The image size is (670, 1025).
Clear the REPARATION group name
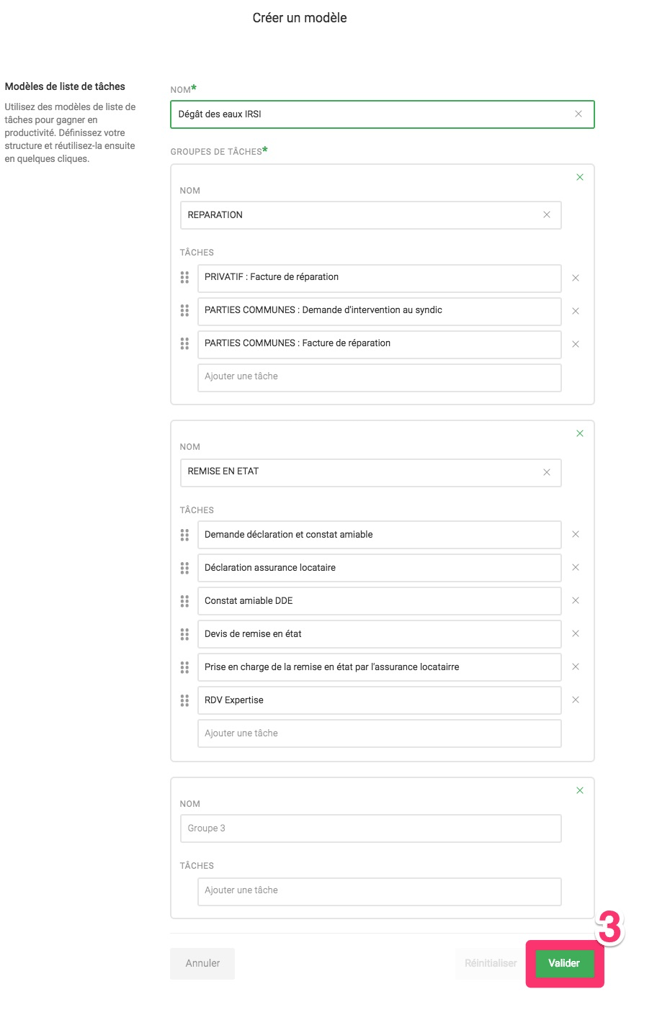coord(547,215)
